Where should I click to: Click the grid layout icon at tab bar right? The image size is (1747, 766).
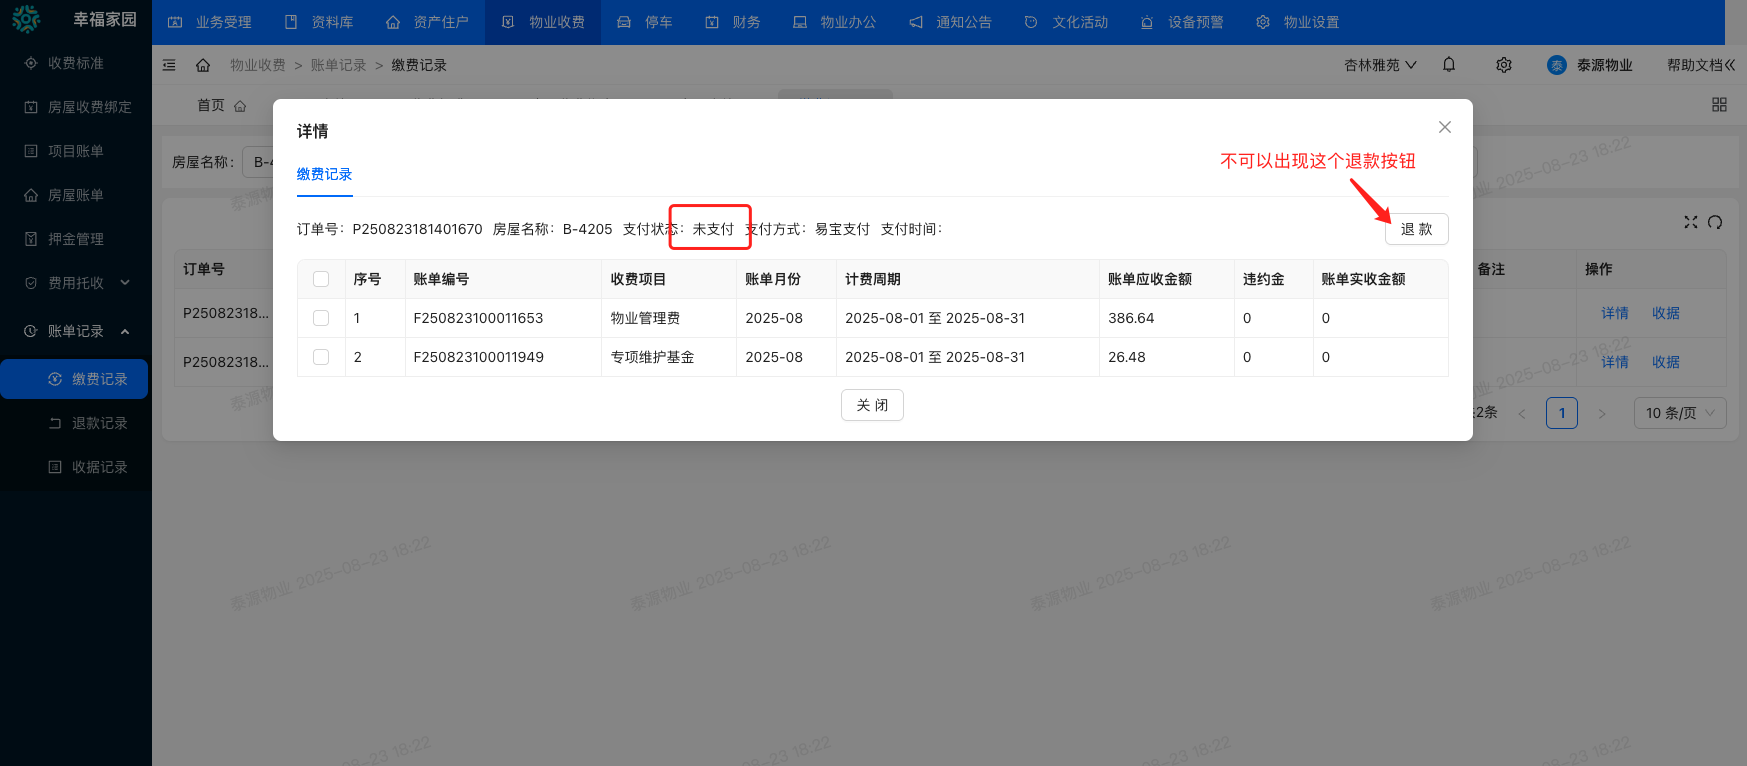click(x=1719, y=105)
